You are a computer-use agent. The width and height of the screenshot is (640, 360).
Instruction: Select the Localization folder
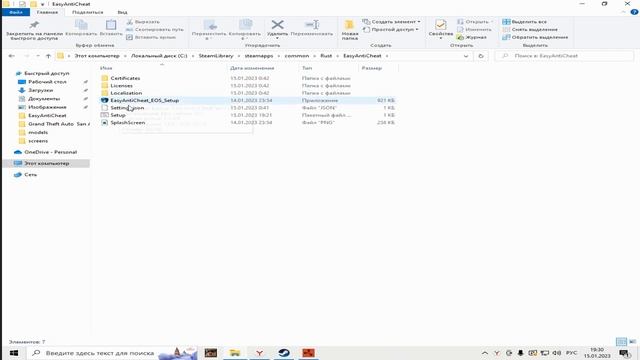[126, 93]
